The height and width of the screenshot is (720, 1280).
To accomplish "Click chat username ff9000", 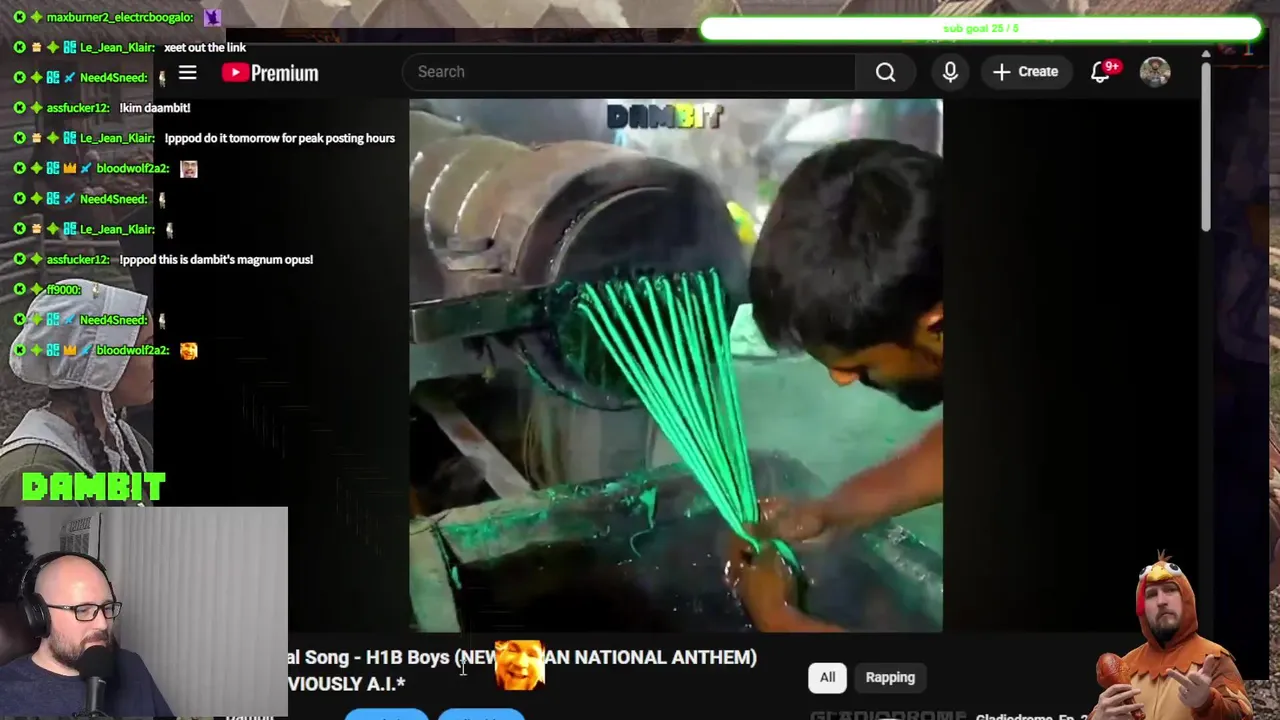I will coord(63,289).
